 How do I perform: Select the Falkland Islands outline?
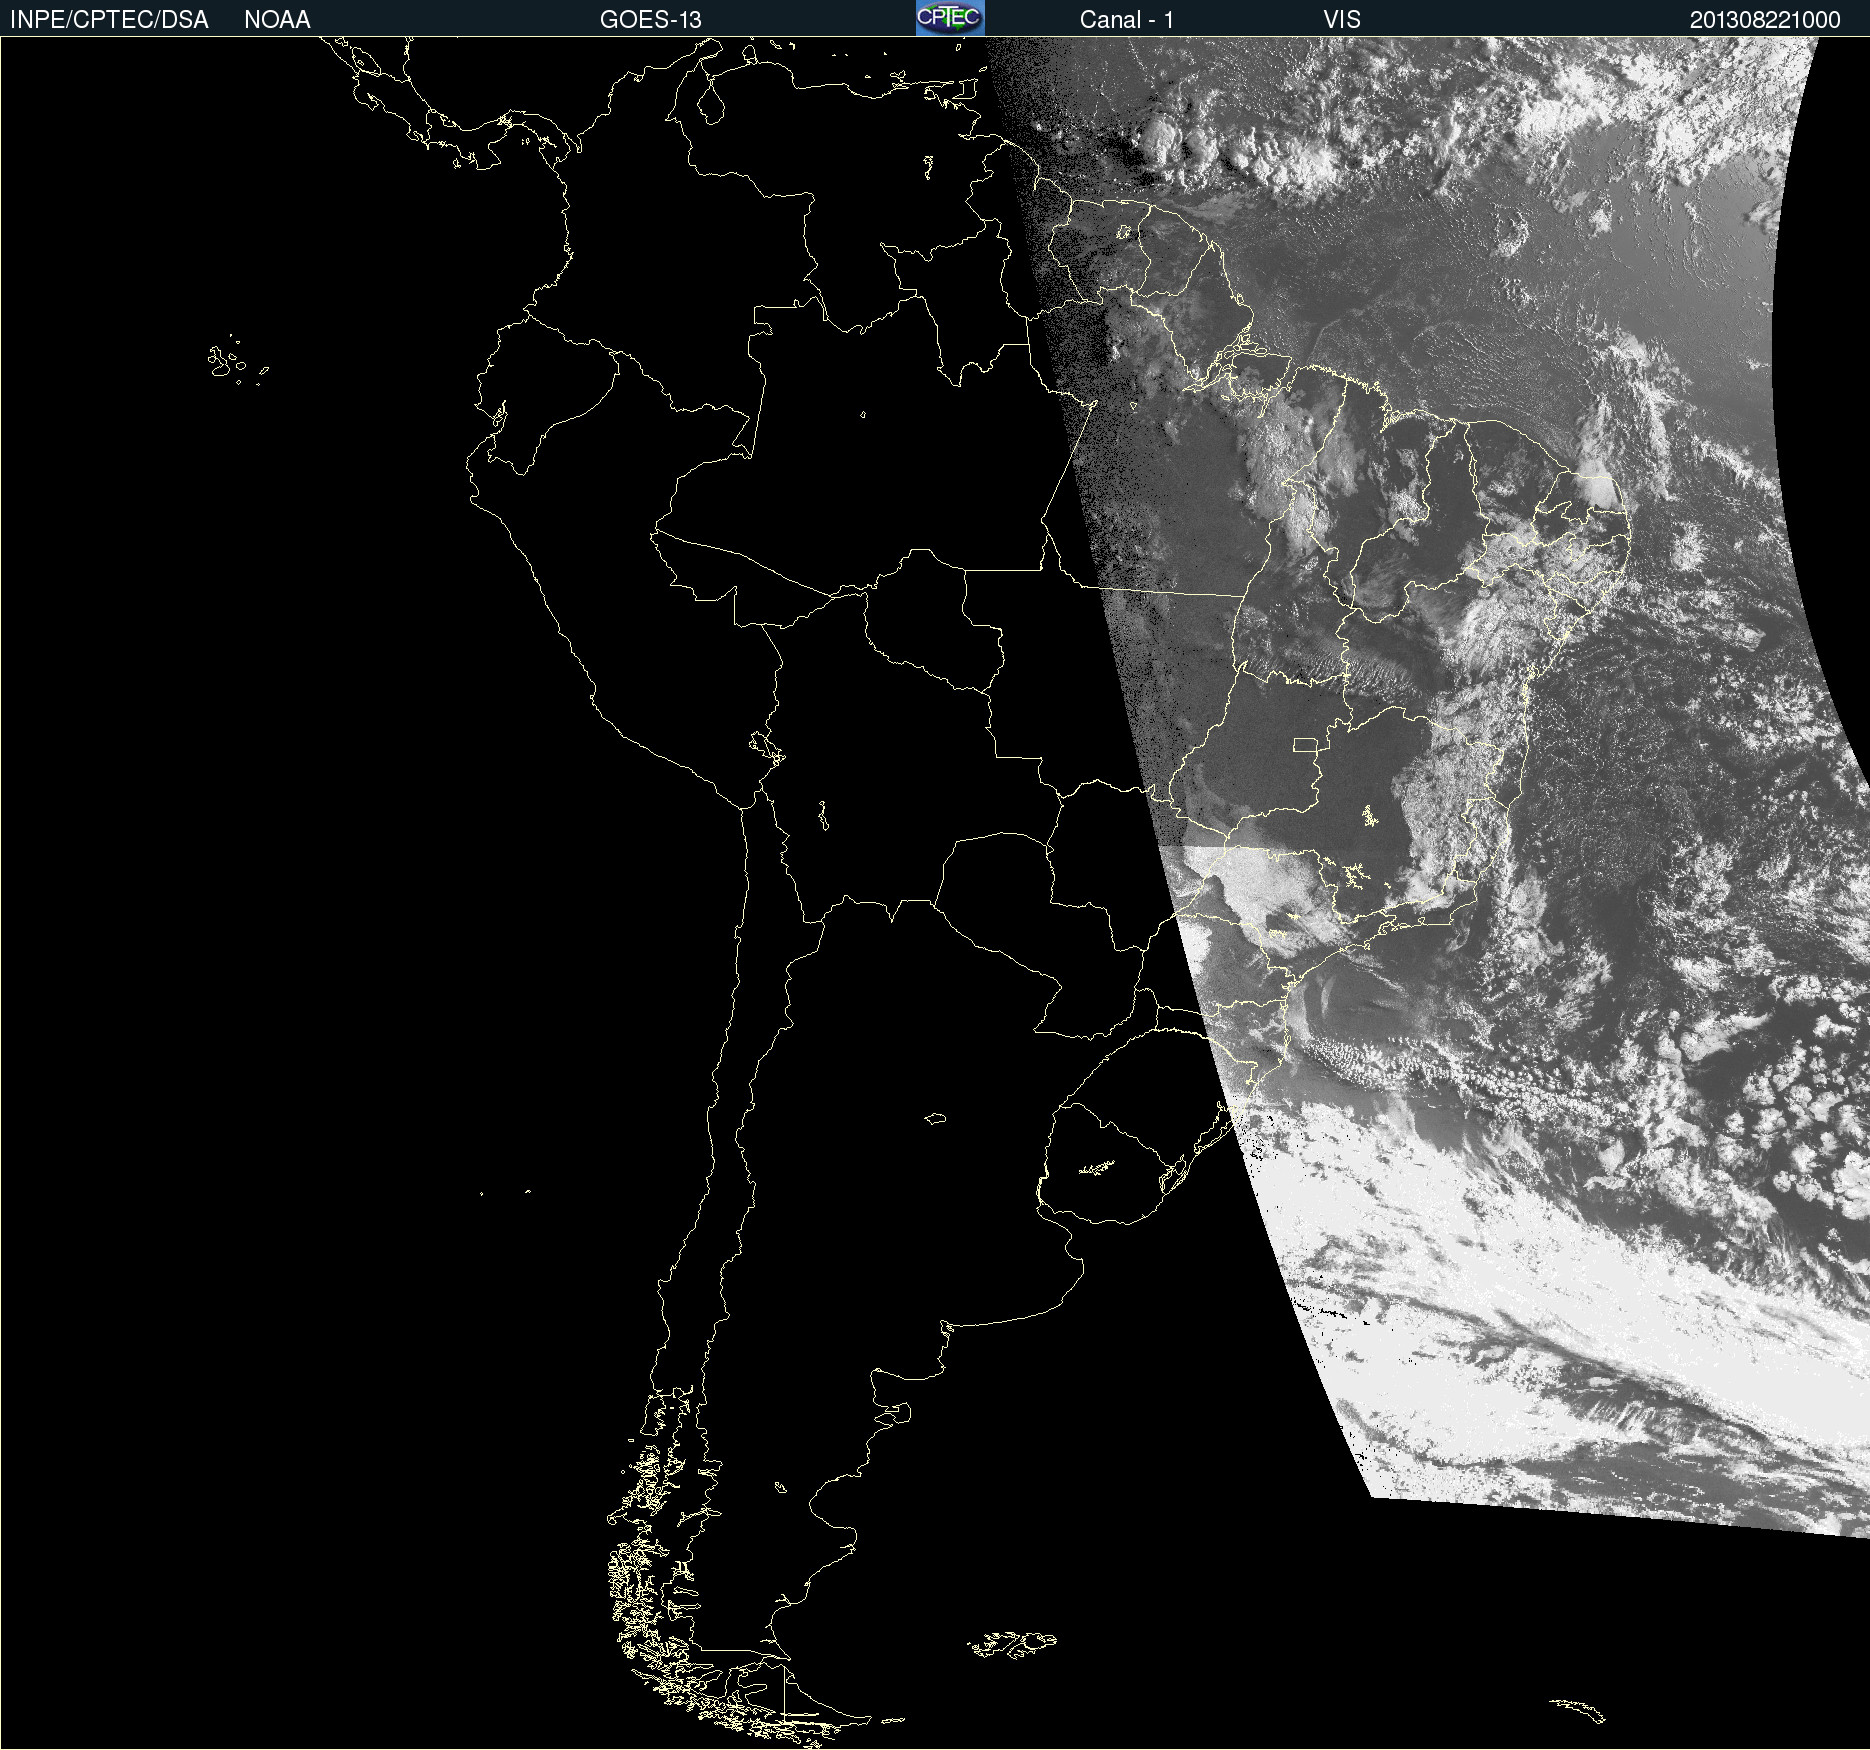click(x=1010, y=1644)
